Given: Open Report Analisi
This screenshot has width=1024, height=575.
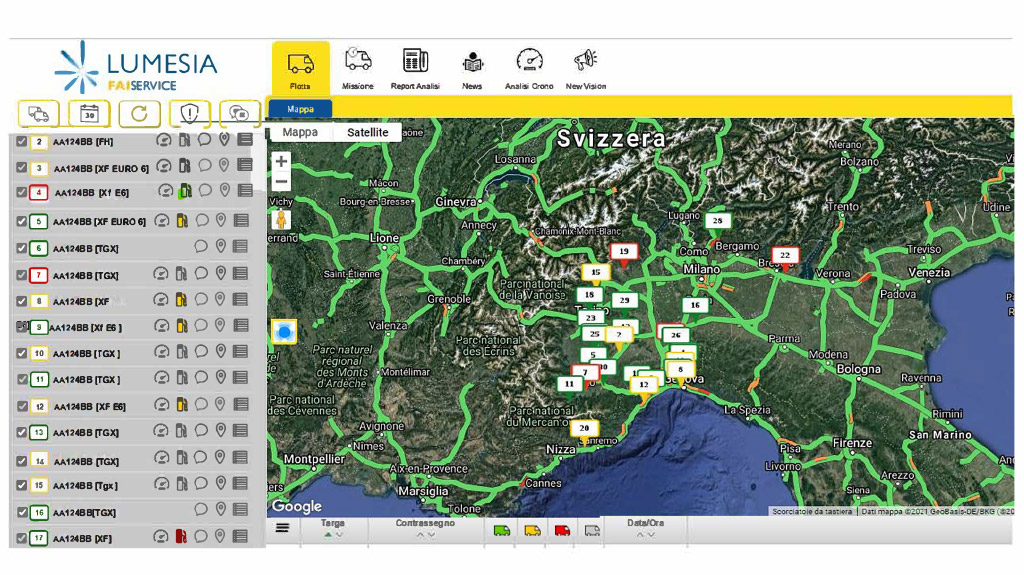Looking at the screenshot, I should pos(415,68).
